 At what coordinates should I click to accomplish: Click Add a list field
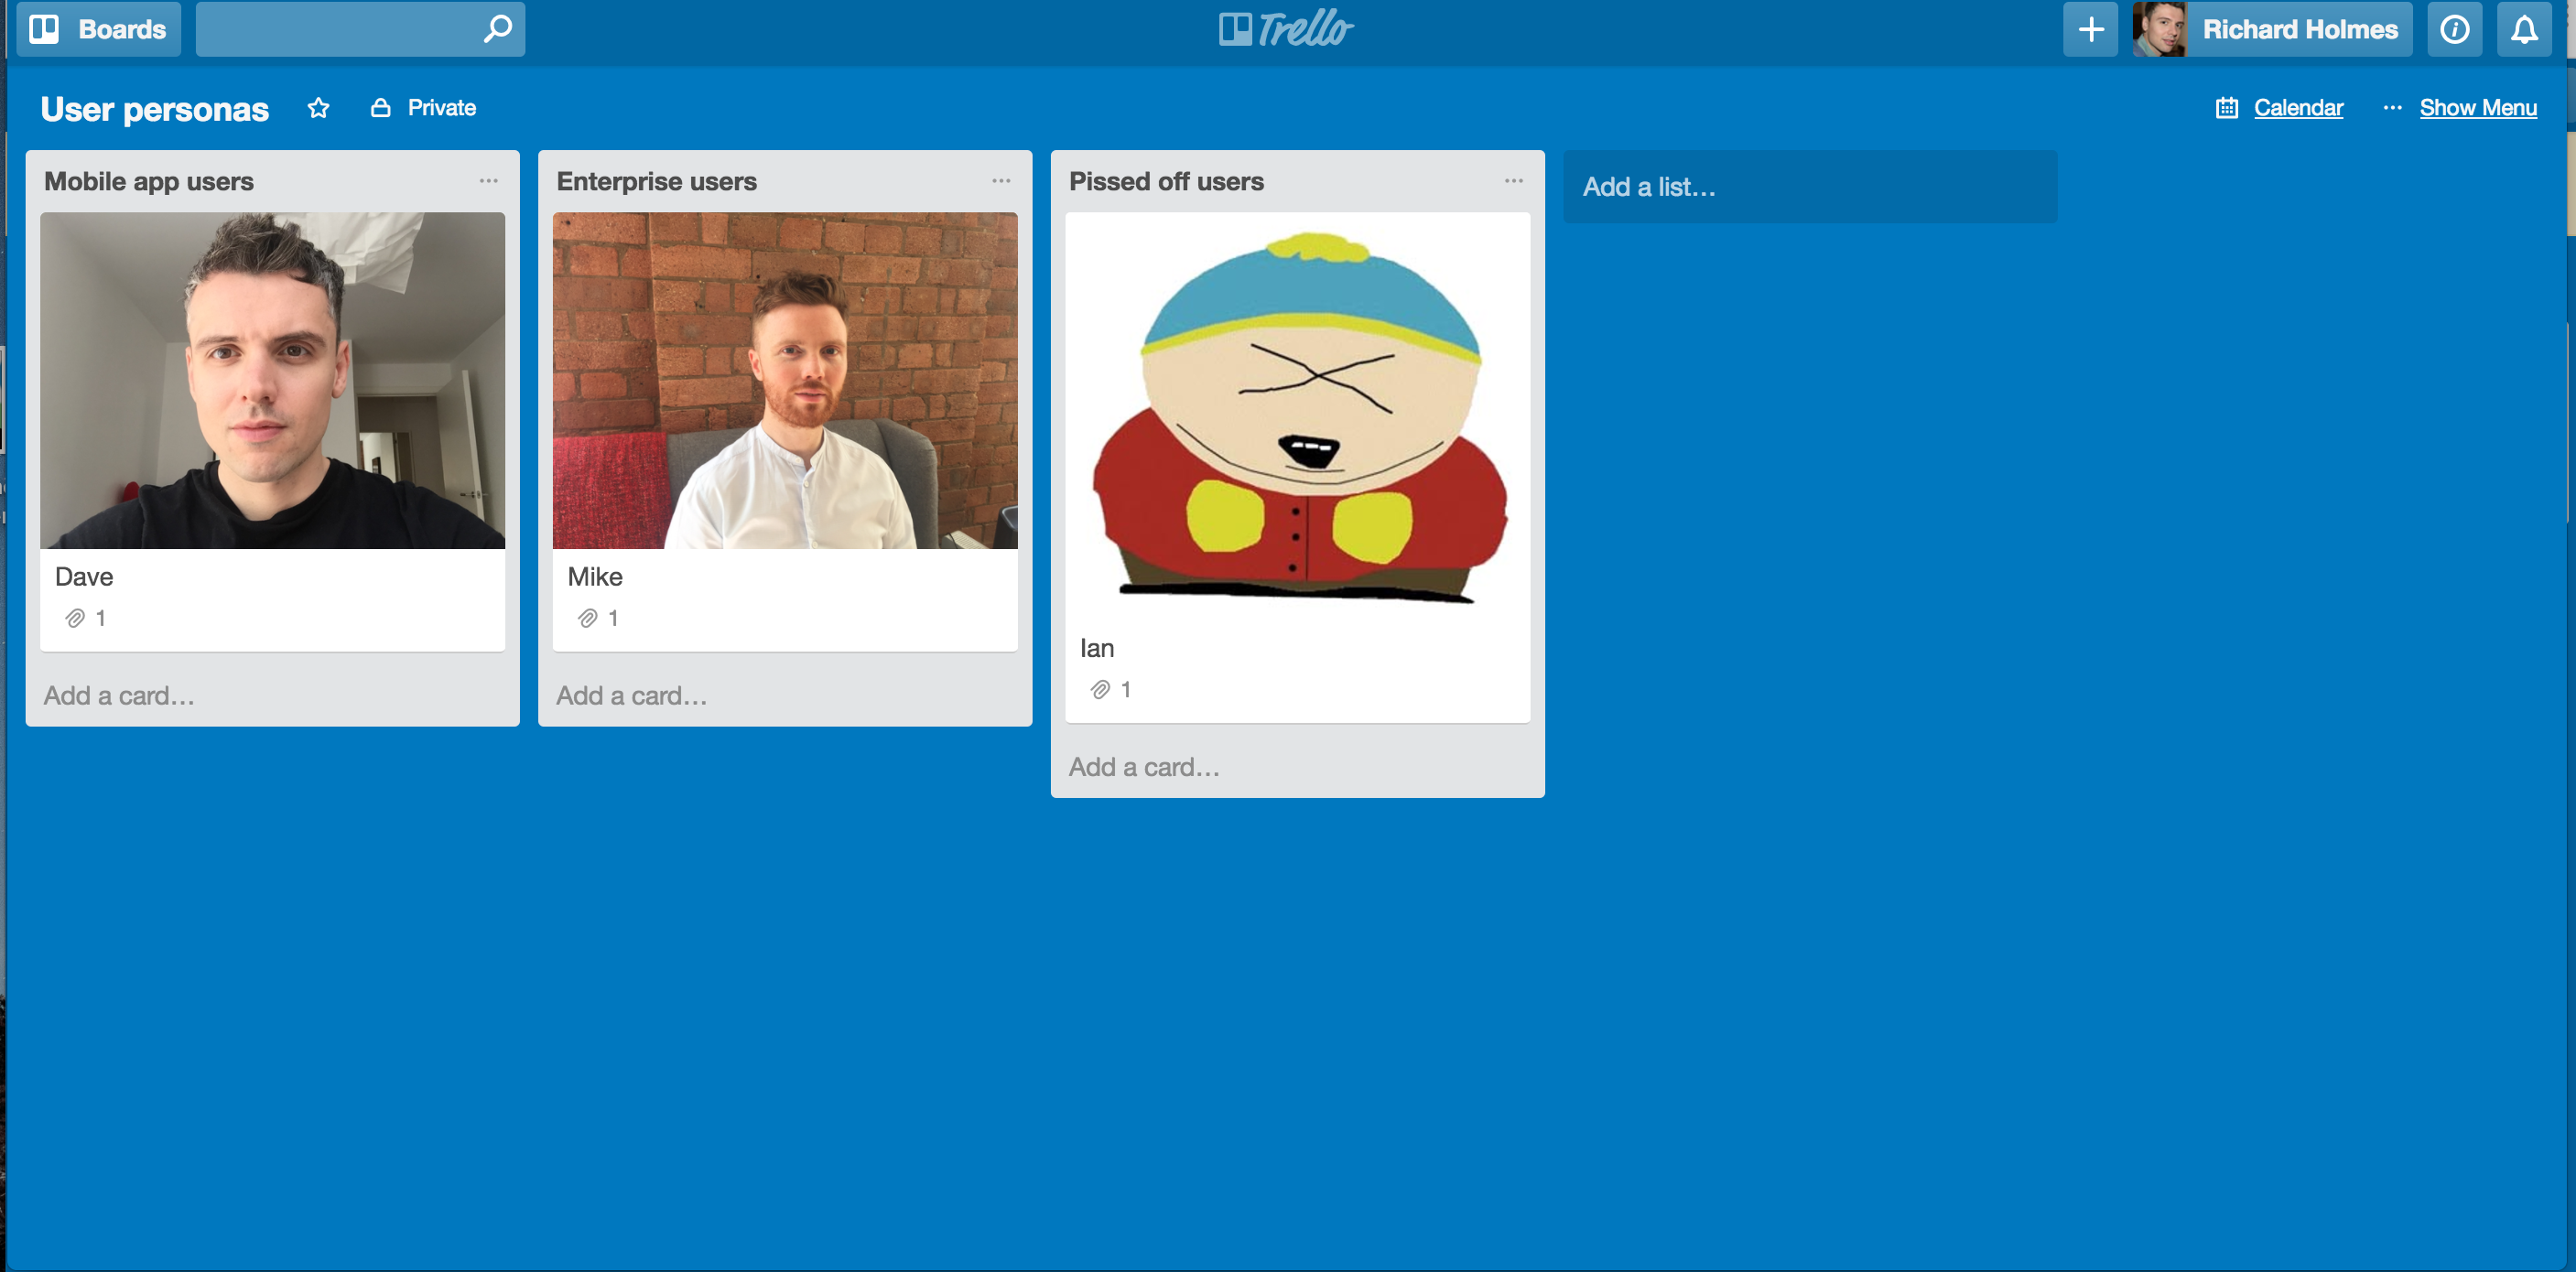click(x=1810, y=187)
